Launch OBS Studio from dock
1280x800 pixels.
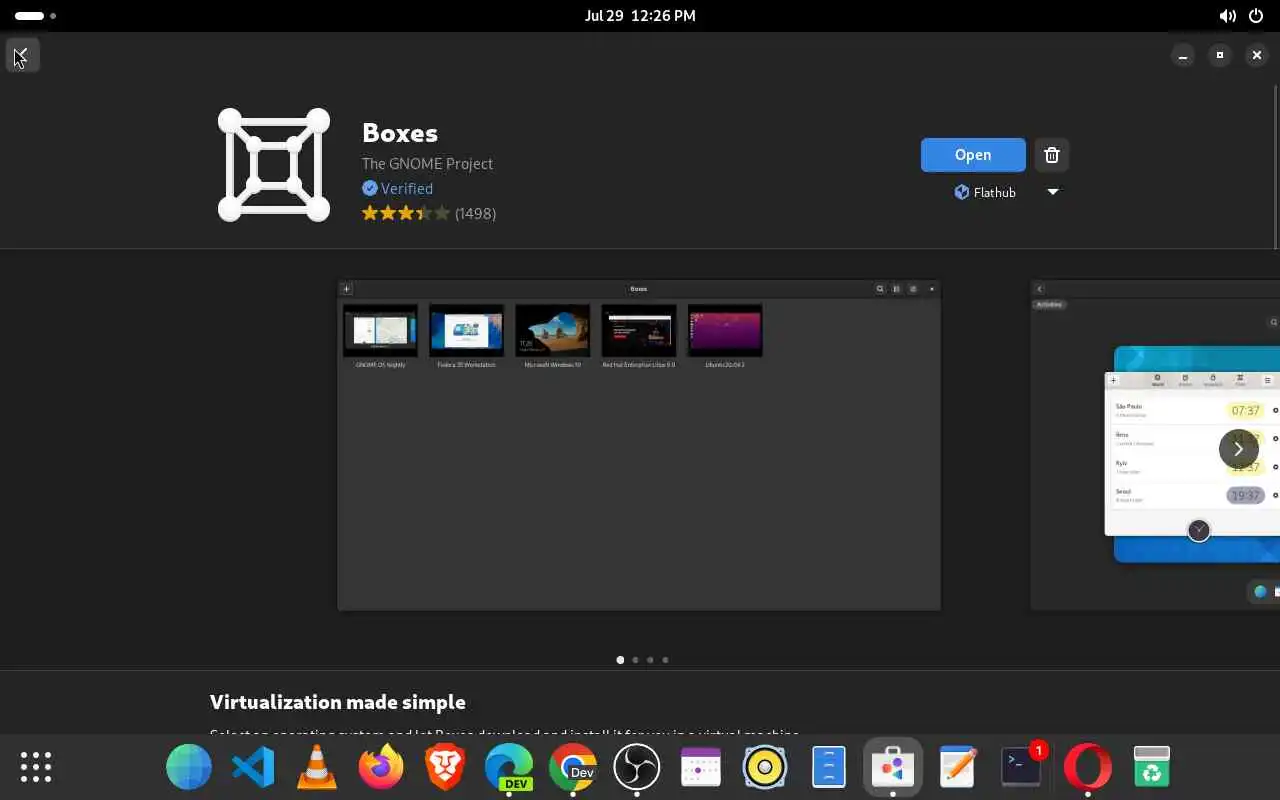coord(637,768)
